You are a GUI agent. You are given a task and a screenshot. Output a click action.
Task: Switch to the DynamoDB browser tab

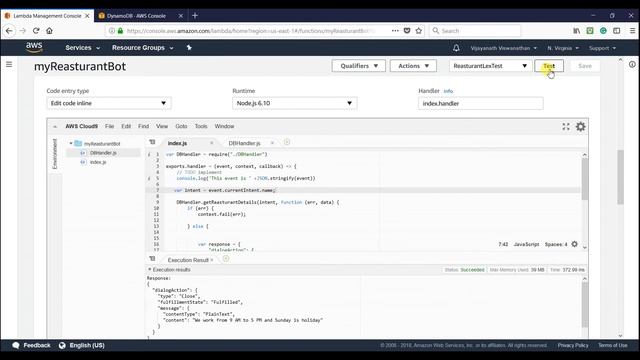click(136, 16)
